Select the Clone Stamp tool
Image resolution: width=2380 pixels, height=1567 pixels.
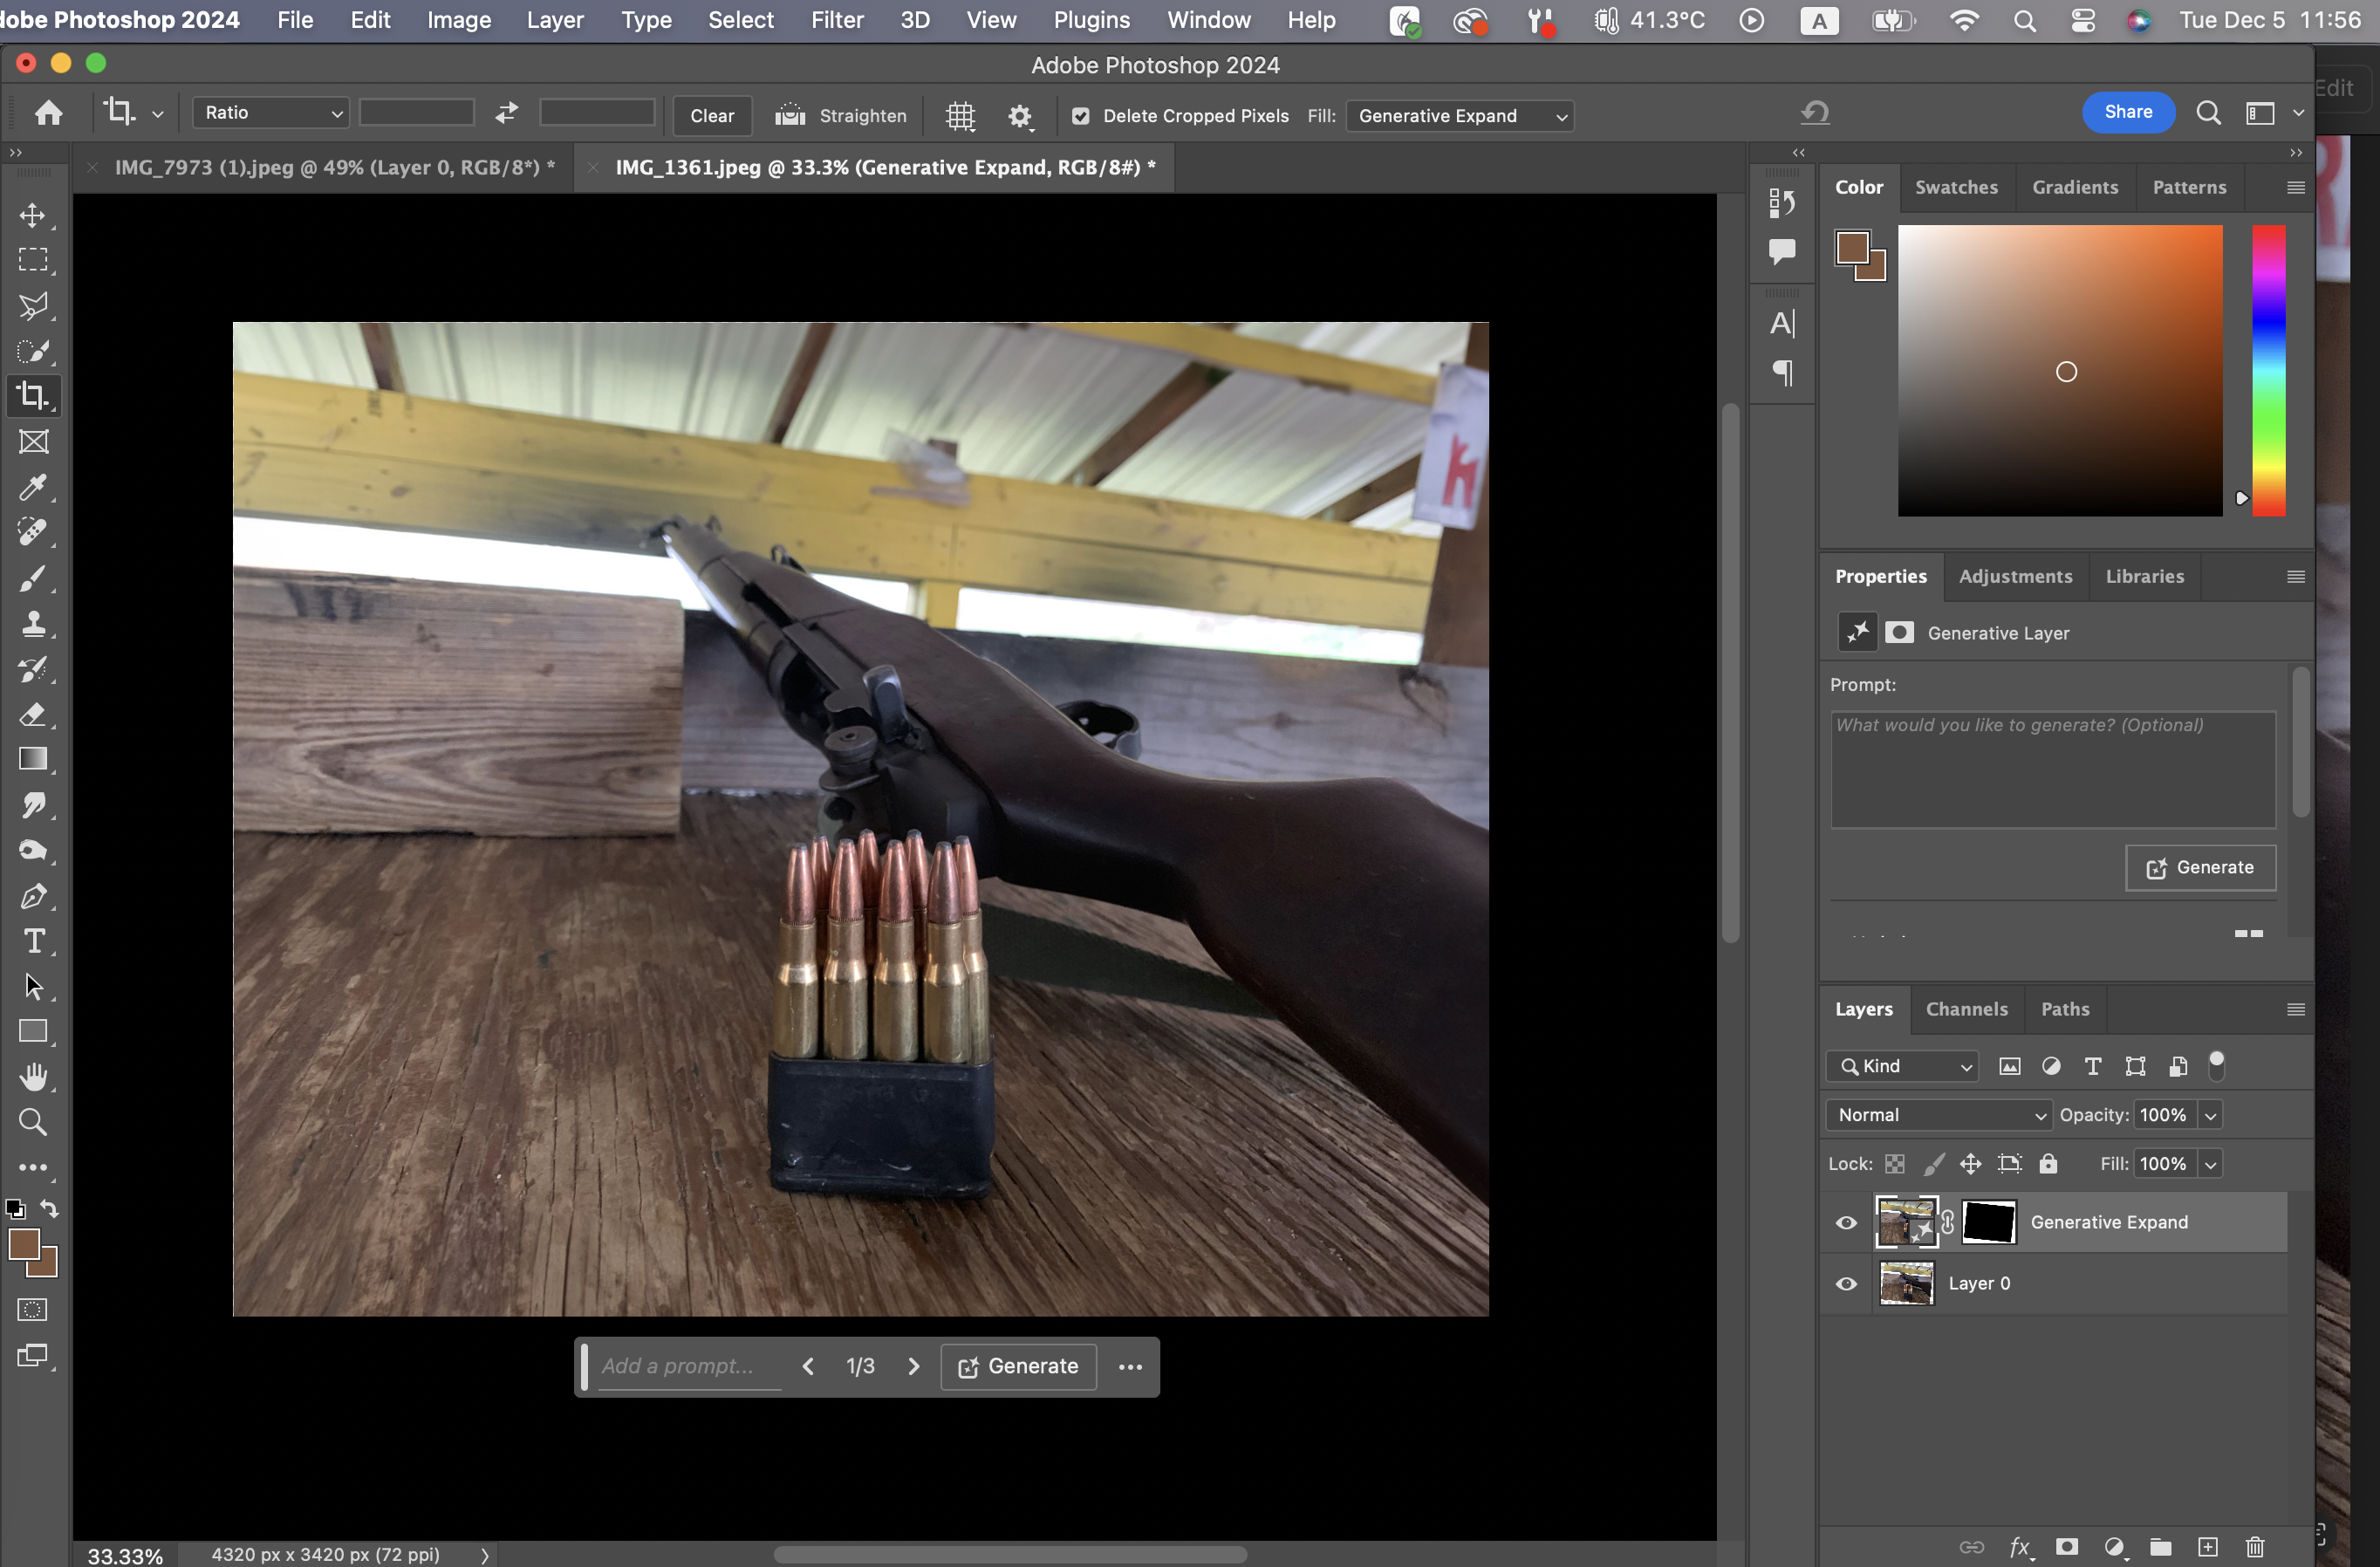pos(33,624)
